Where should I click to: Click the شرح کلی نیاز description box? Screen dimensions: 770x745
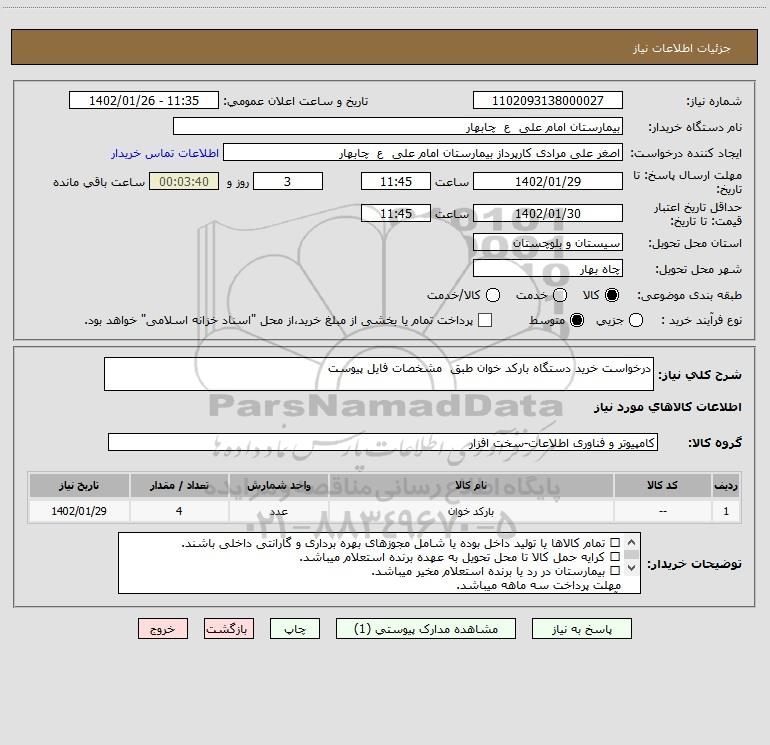tap(379, 374)
